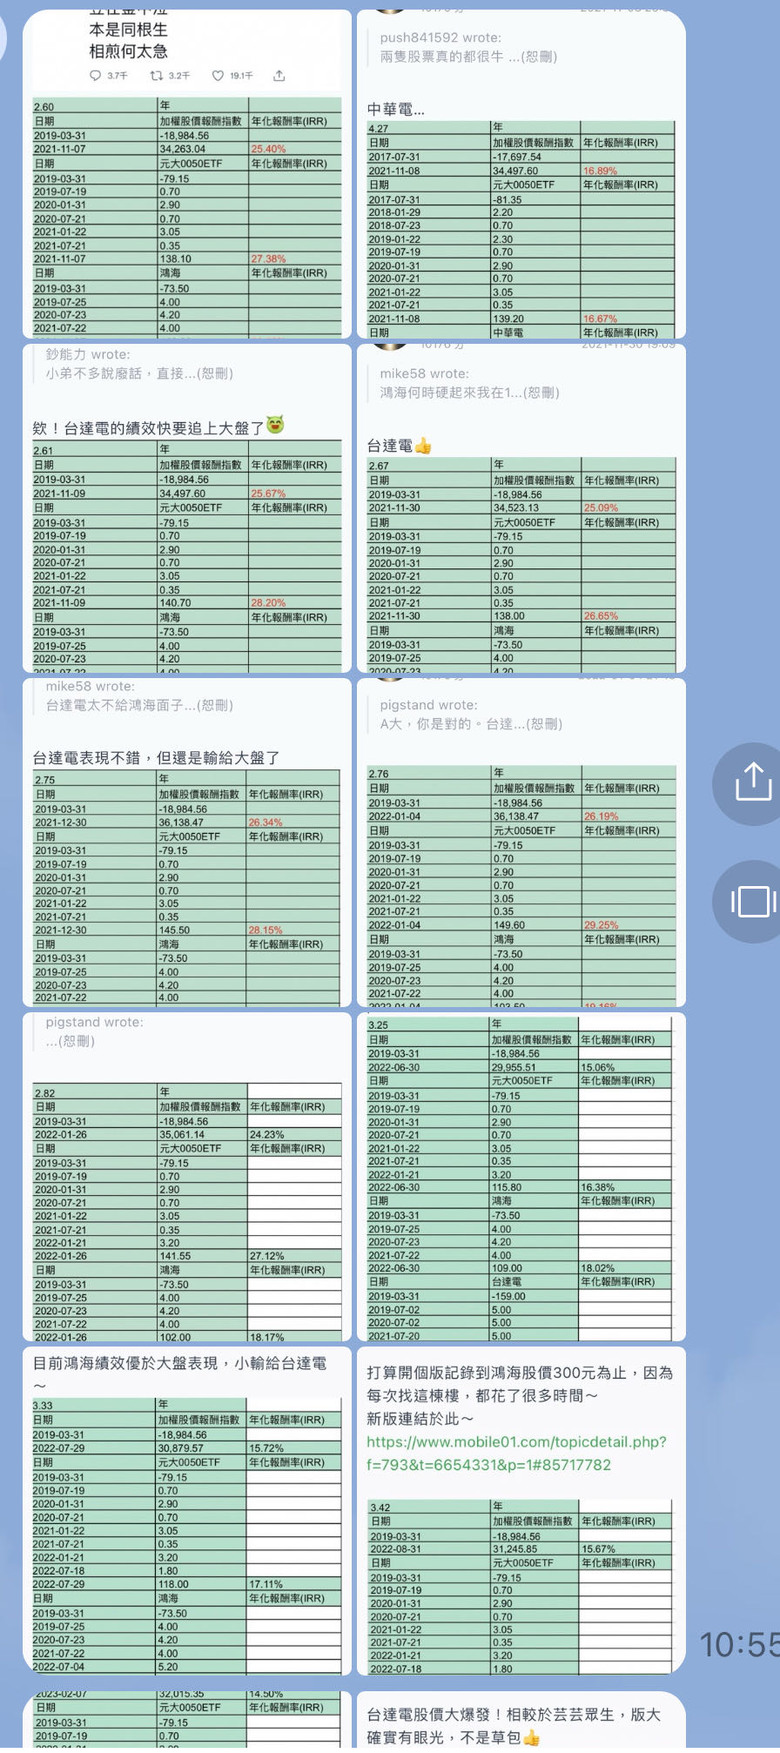The height and width of the screenshot is (1753, 780).
Task: Open the note 打算開個版記錄到鴻海股價300元為止
Action: click(x=521, y=1510)
